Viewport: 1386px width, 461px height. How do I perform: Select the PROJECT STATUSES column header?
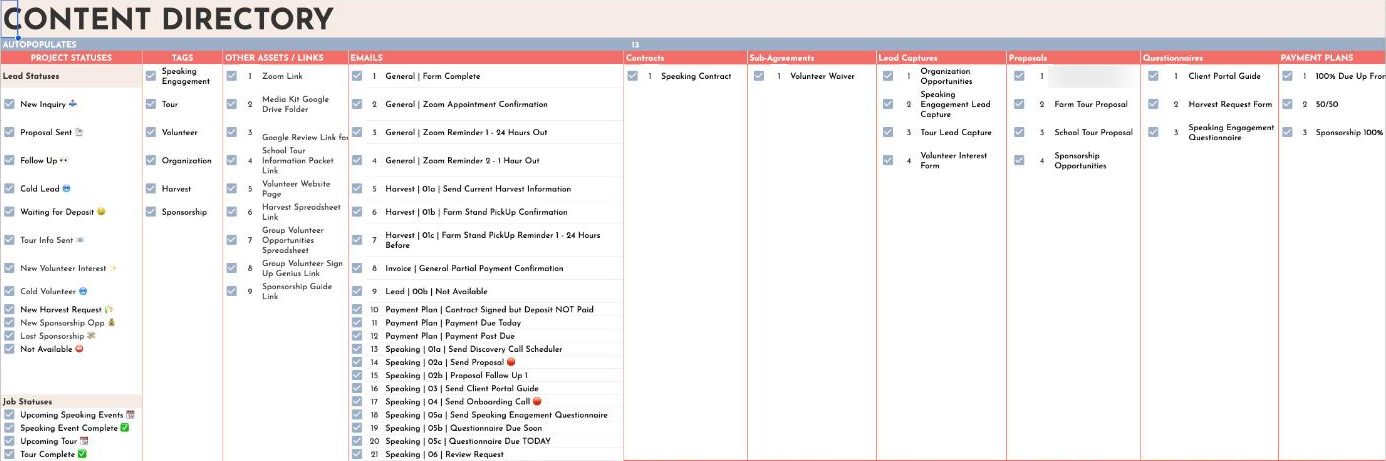(x=71, y=58)
